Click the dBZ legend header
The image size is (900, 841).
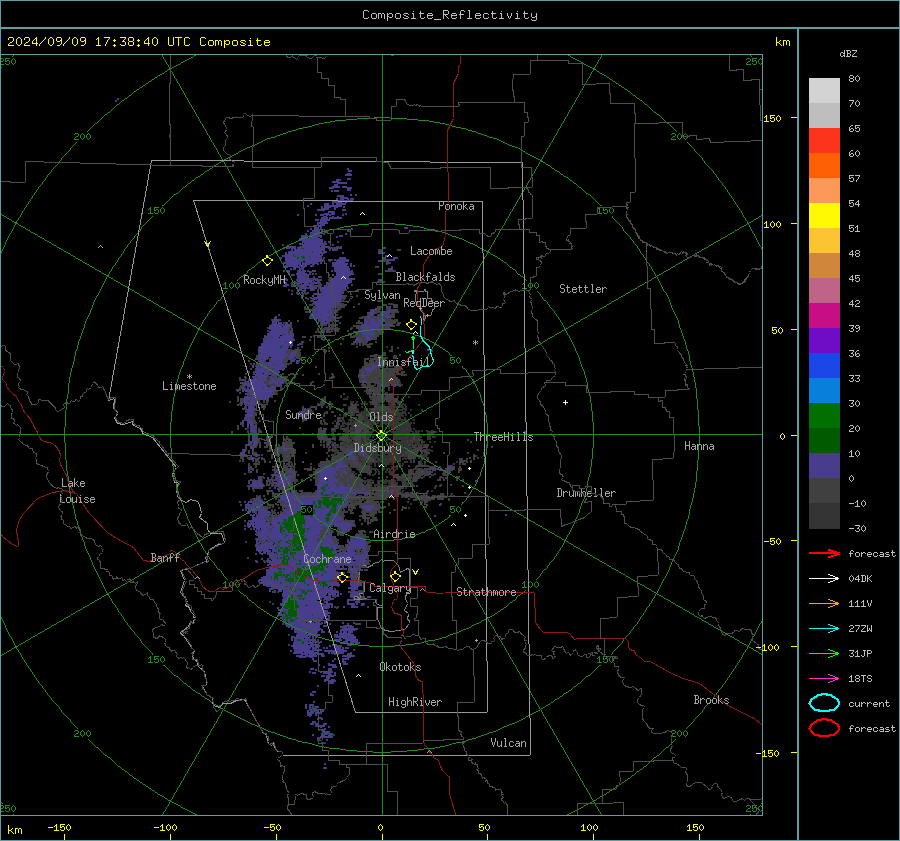[x=848, y=54]
